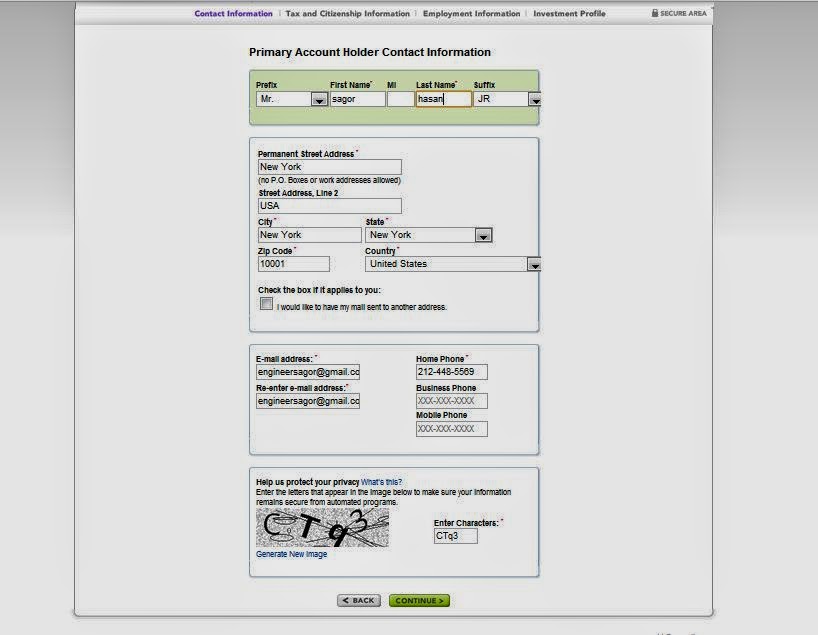The image size is (818, 635).
Task: Select the Street Address Line 2 field
Action: tap(330, 206)
